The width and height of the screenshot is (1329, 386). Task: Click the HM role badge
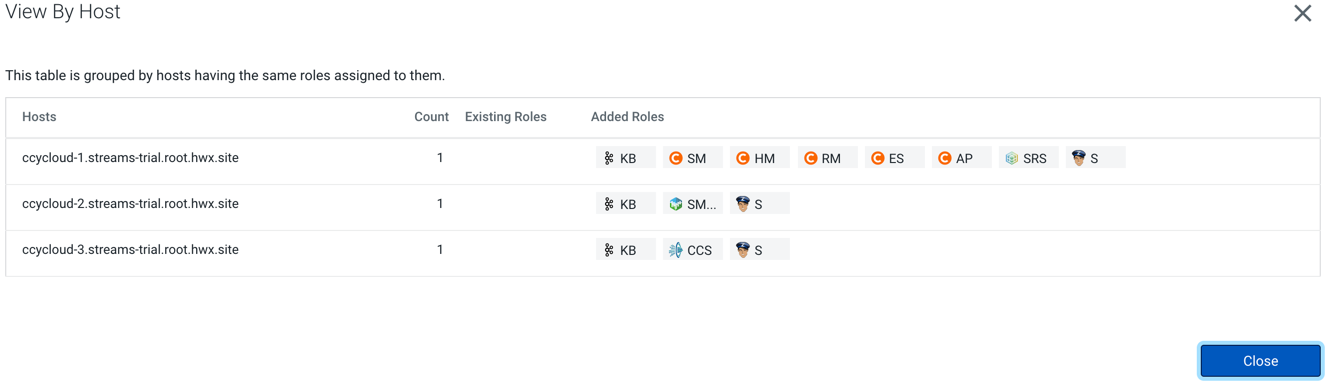760,158
